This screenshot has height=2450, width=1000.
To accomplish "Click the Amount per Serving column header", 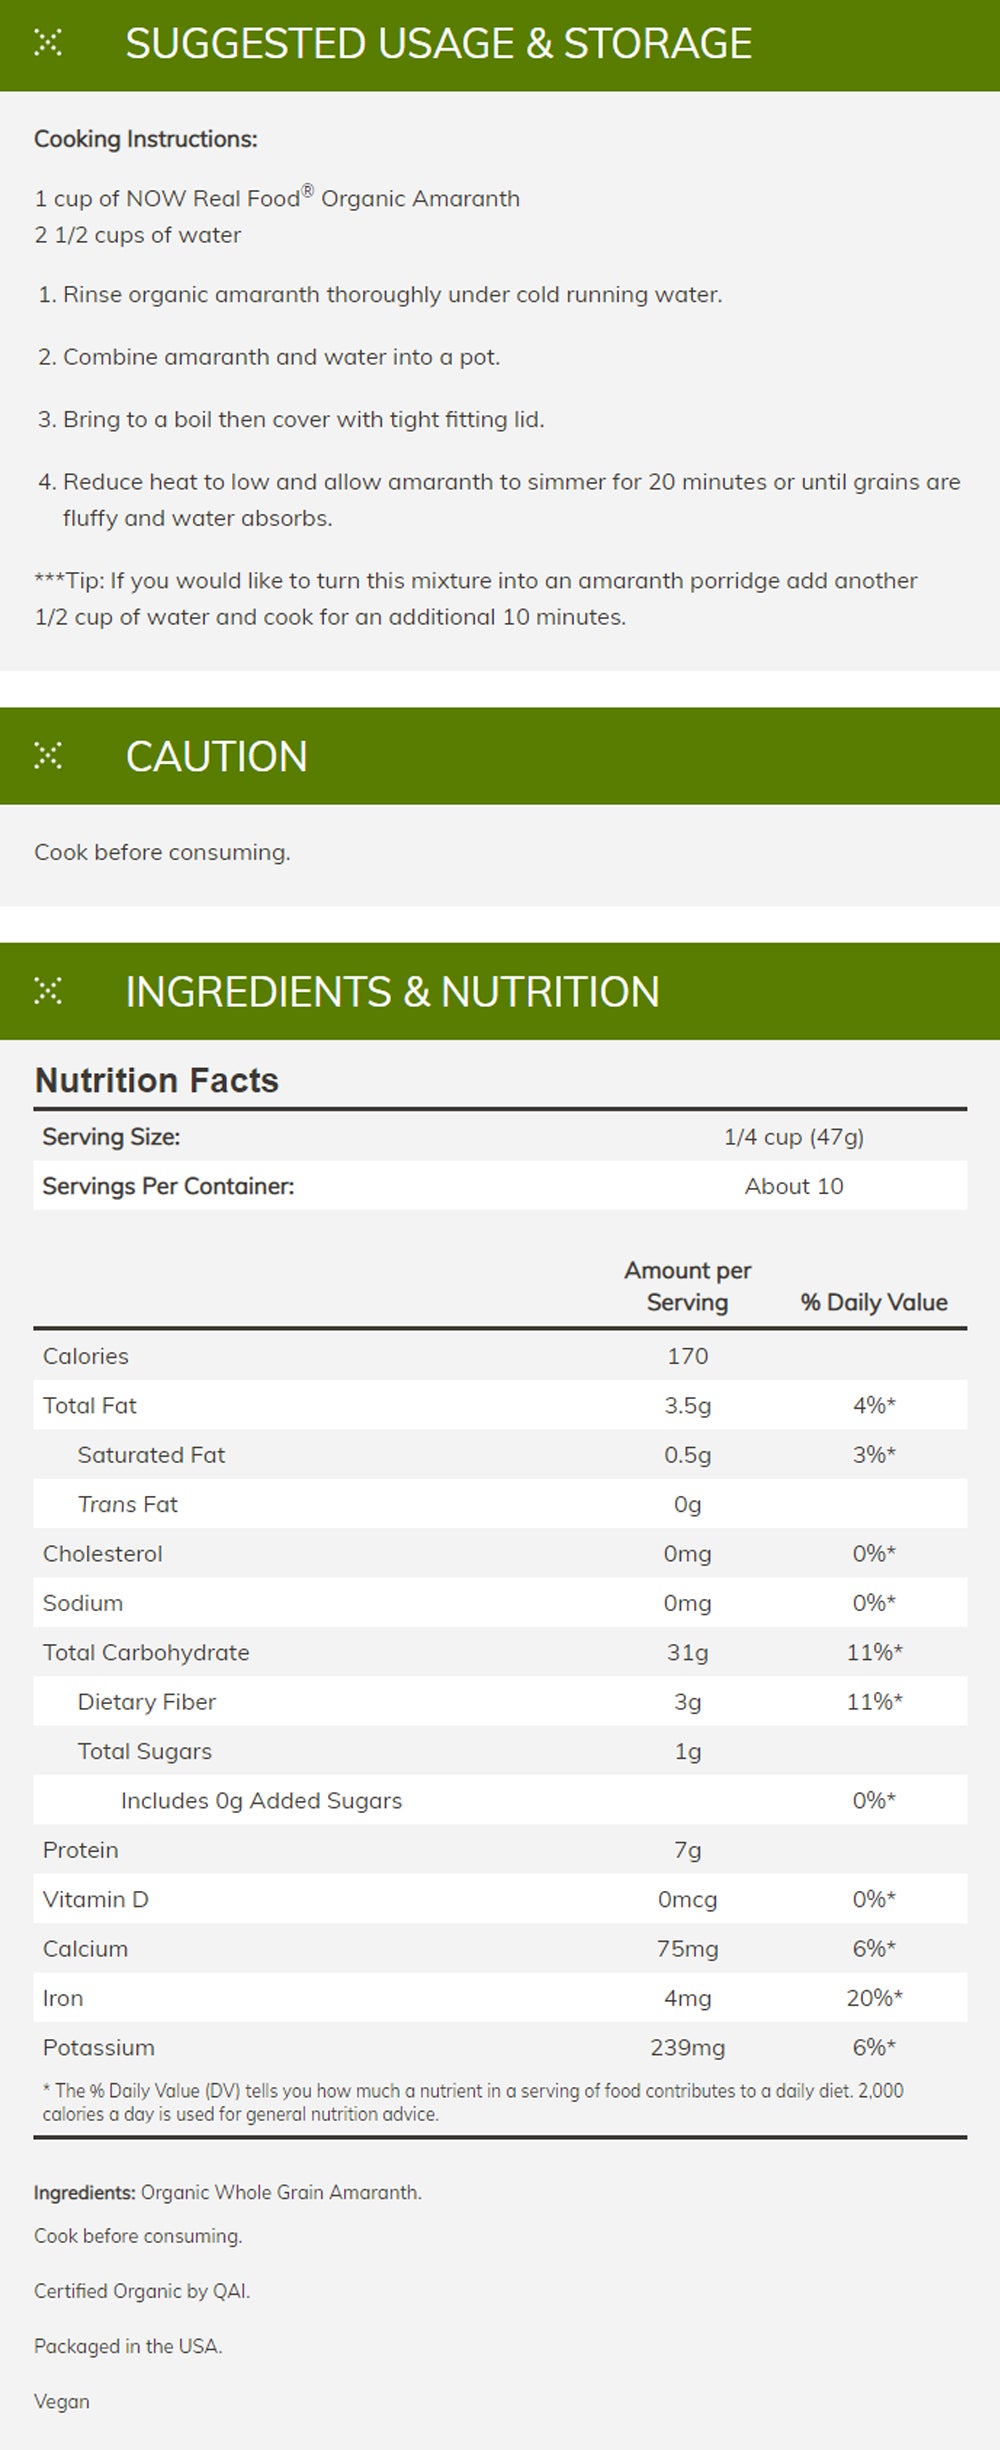I will point(687,1286).
